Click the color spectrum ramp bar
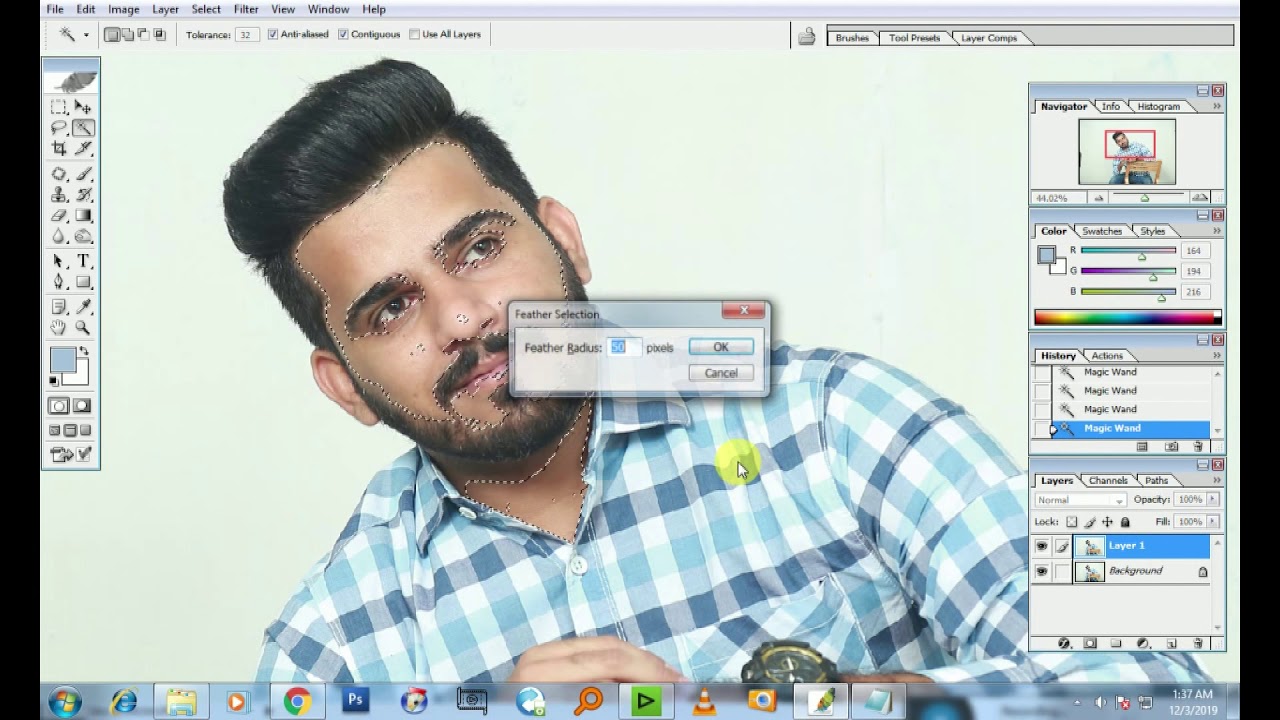 point(1127,318)
